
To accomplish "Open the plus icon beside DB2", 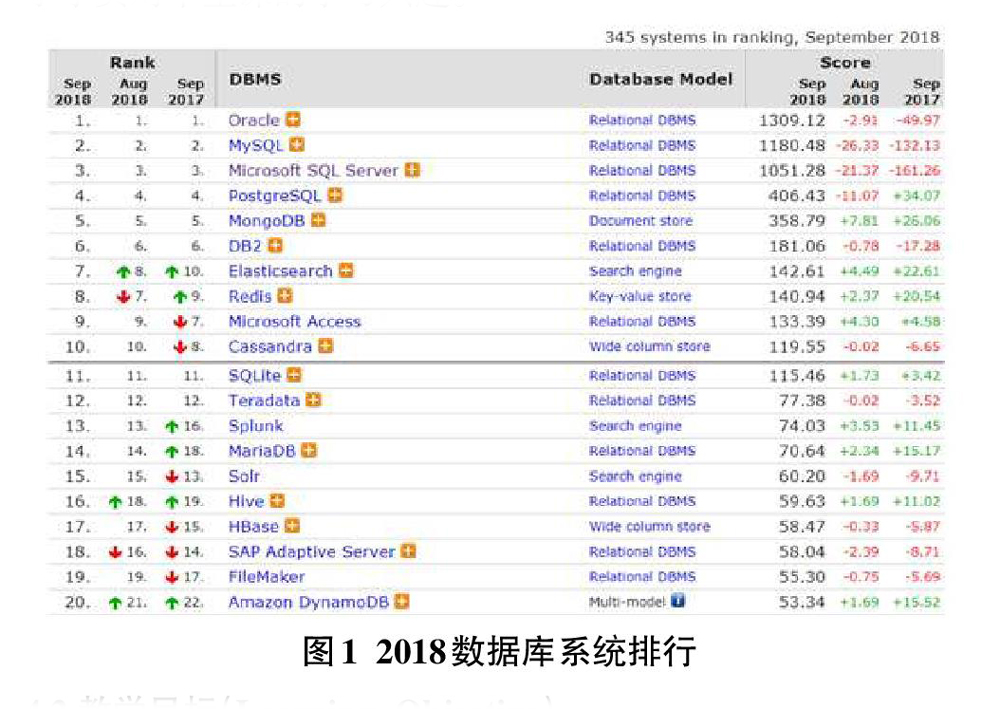I will point(275,245).
